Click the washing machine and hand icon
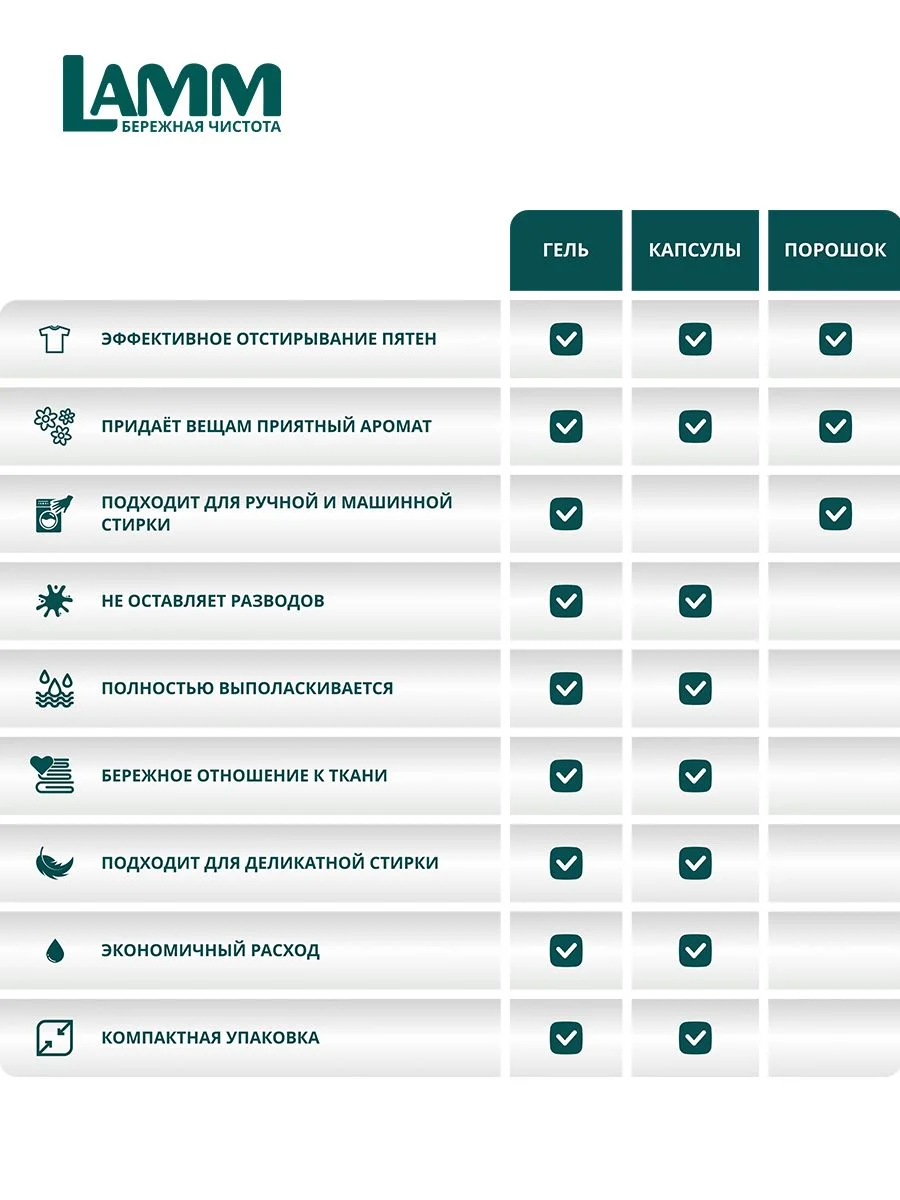 [54, 513]
